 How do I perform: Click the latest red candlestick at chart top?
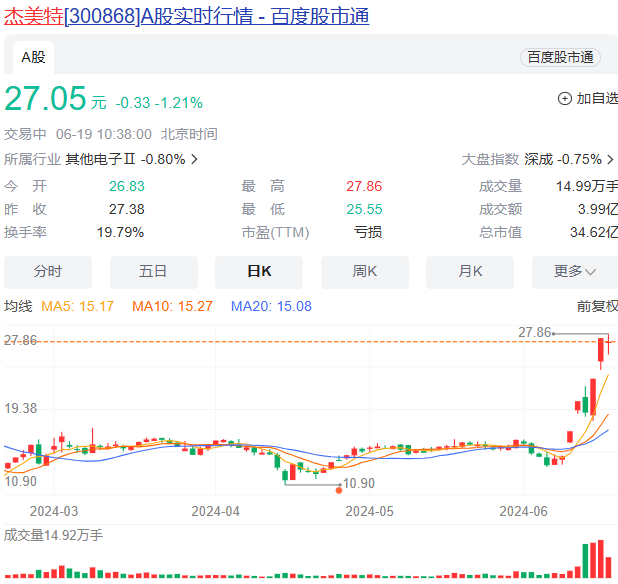point(609,342)
